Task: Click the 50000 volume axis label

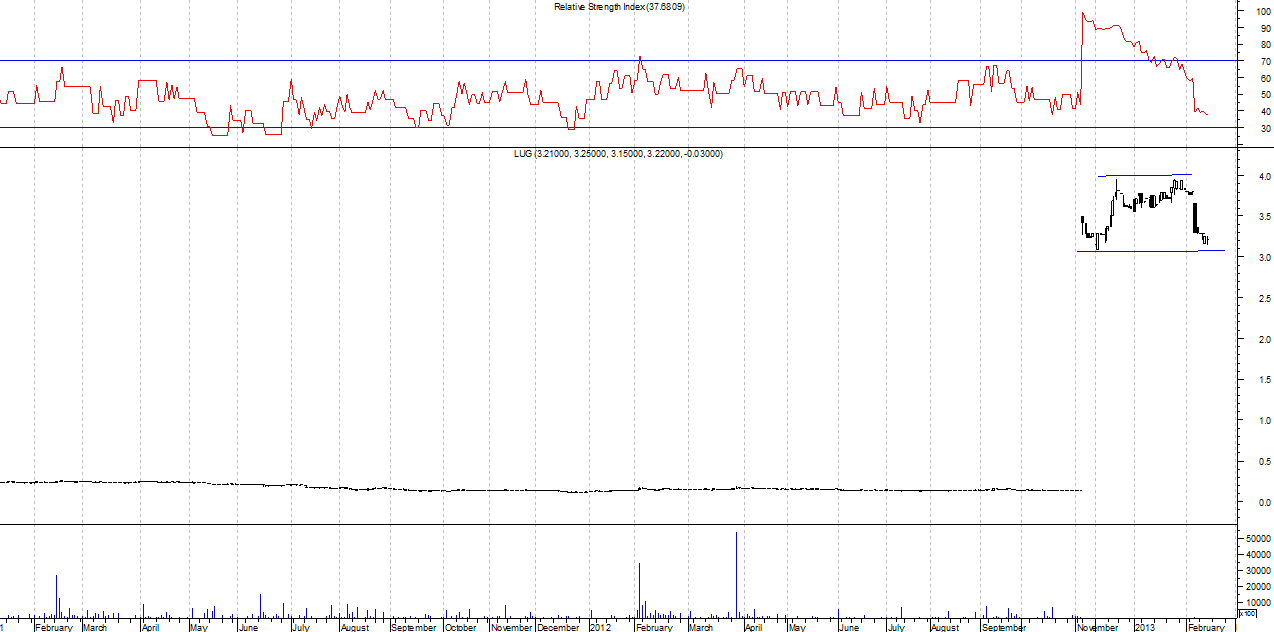Action: [x=1256, y=539]
